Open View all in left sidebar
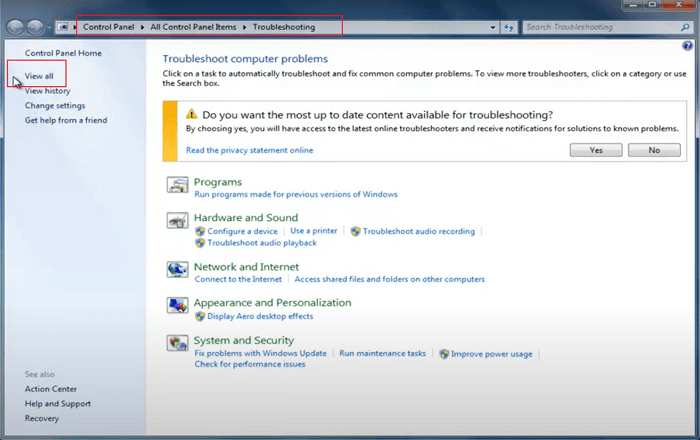The image size is (700, 440). (39, 76)
